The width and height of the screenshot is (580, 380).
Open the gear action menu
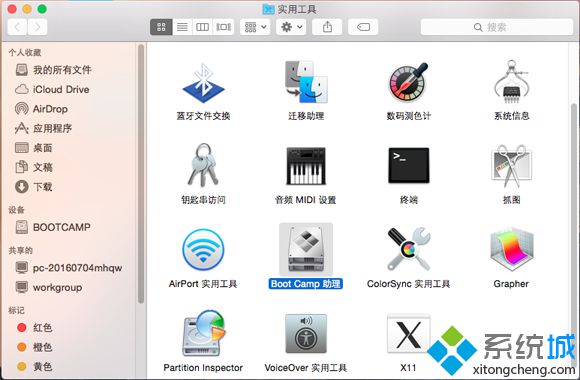291,27
